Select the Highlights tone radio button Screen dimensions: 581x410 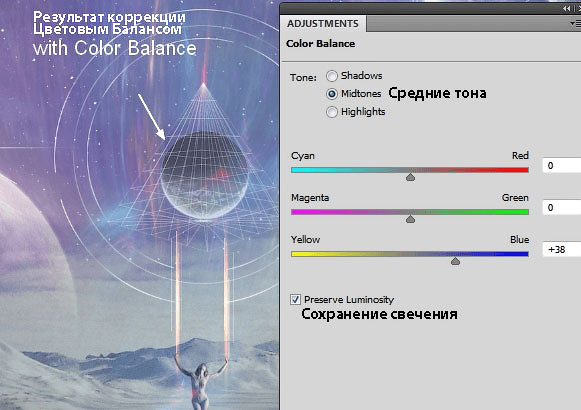[x=332, y=112]
